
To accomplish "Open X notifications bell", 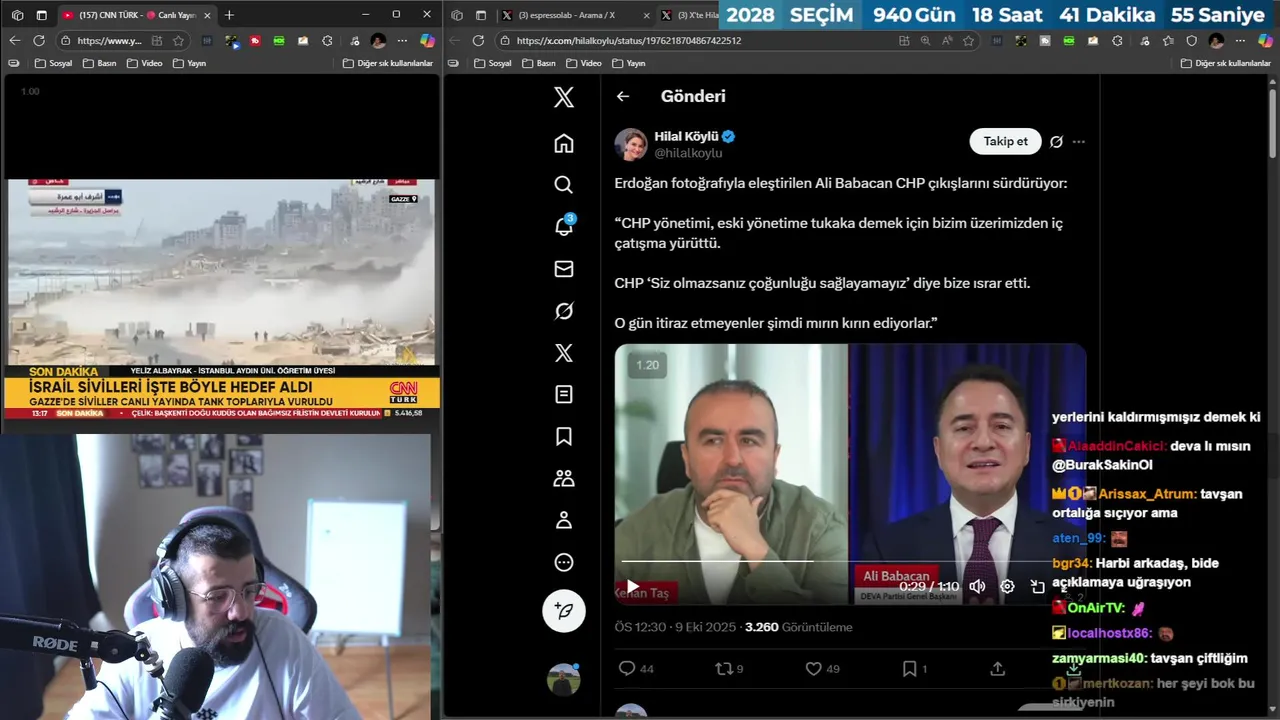I will (x=564, y=227).
